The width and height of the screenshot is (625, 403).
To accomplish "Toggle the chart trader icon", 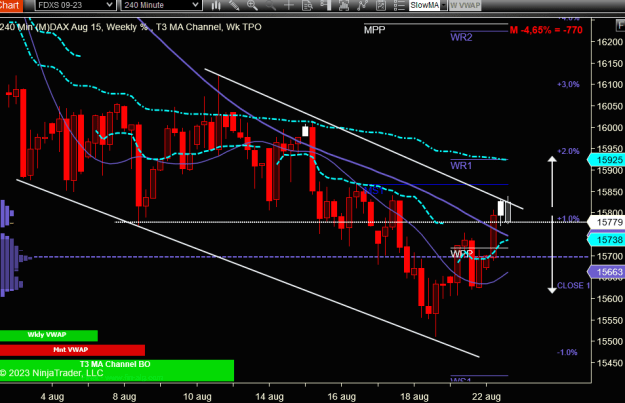I will pos(326,5).
